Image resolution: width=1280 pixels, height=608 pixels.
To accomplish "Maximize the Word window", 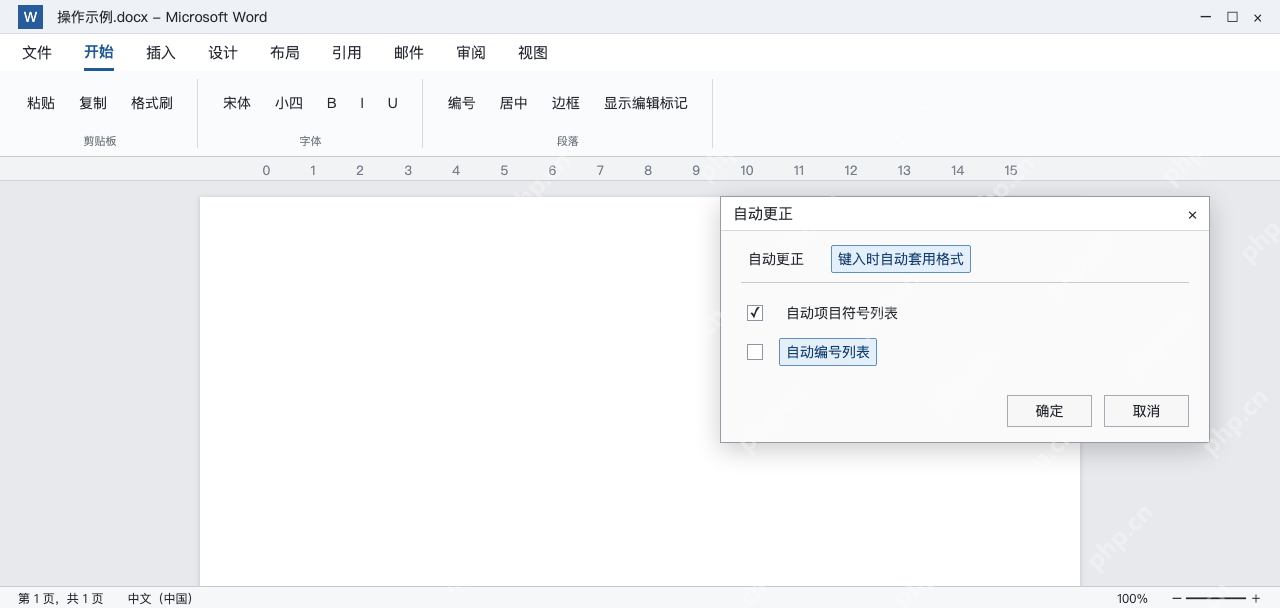I will click(1232, 17).
